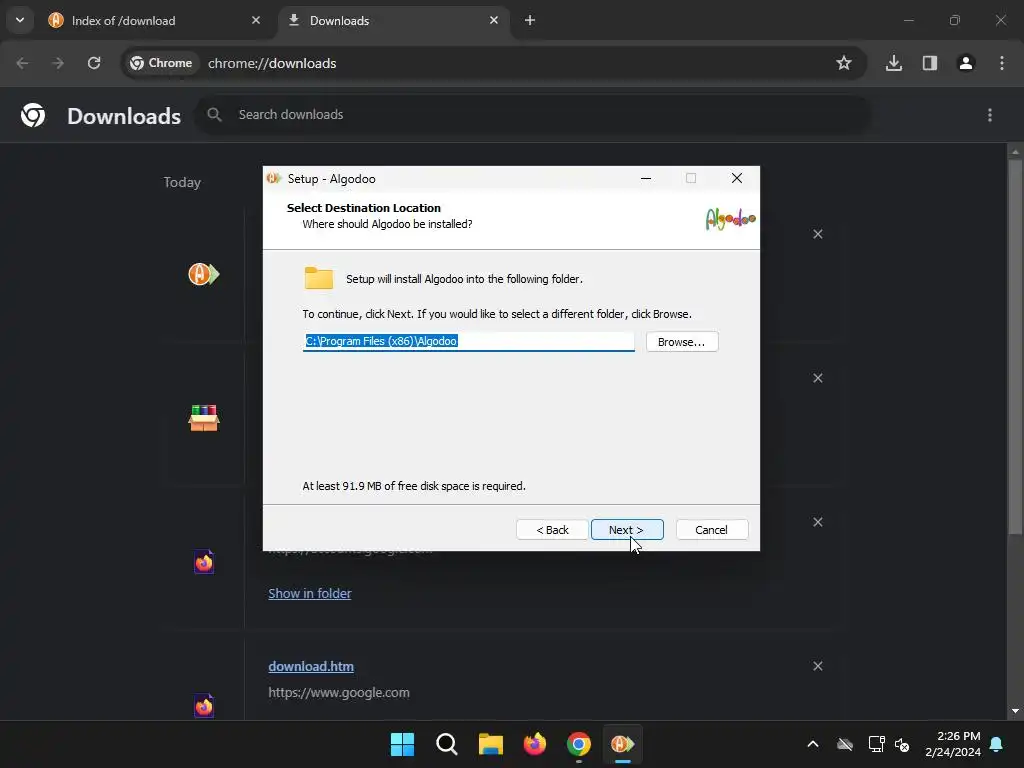Go back in Chrome navigation
Screen dimensions: 1024x768
[x=22, y=63]
